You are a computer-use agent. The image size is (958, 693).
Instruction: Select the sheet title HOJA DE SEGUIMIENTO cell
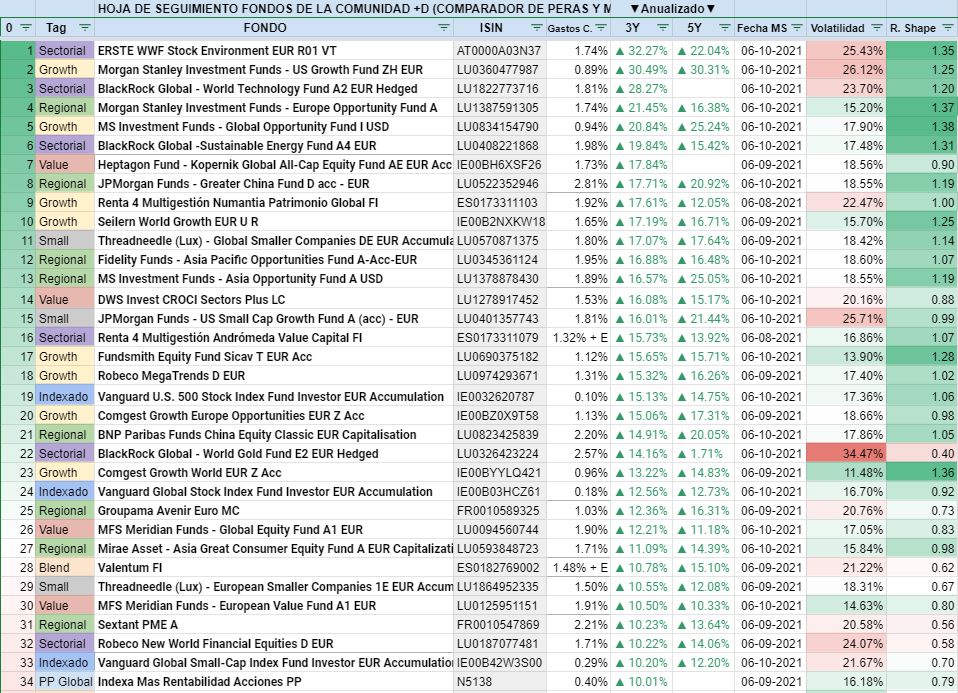click(353, 9)
